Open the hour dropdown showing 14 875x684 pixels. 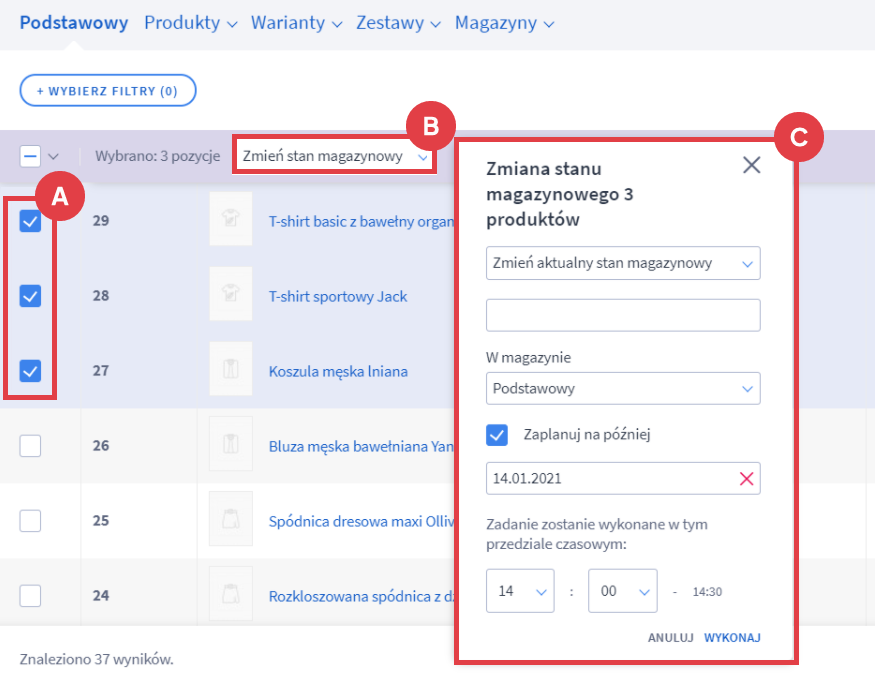click(x=519, y=591)
